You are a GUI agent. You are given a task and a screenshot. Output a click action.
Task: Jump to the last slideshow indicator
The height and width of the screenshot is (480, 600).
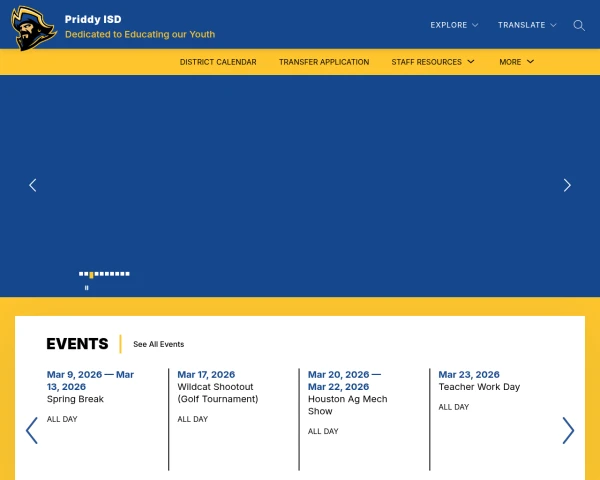(x=127, y=274)
